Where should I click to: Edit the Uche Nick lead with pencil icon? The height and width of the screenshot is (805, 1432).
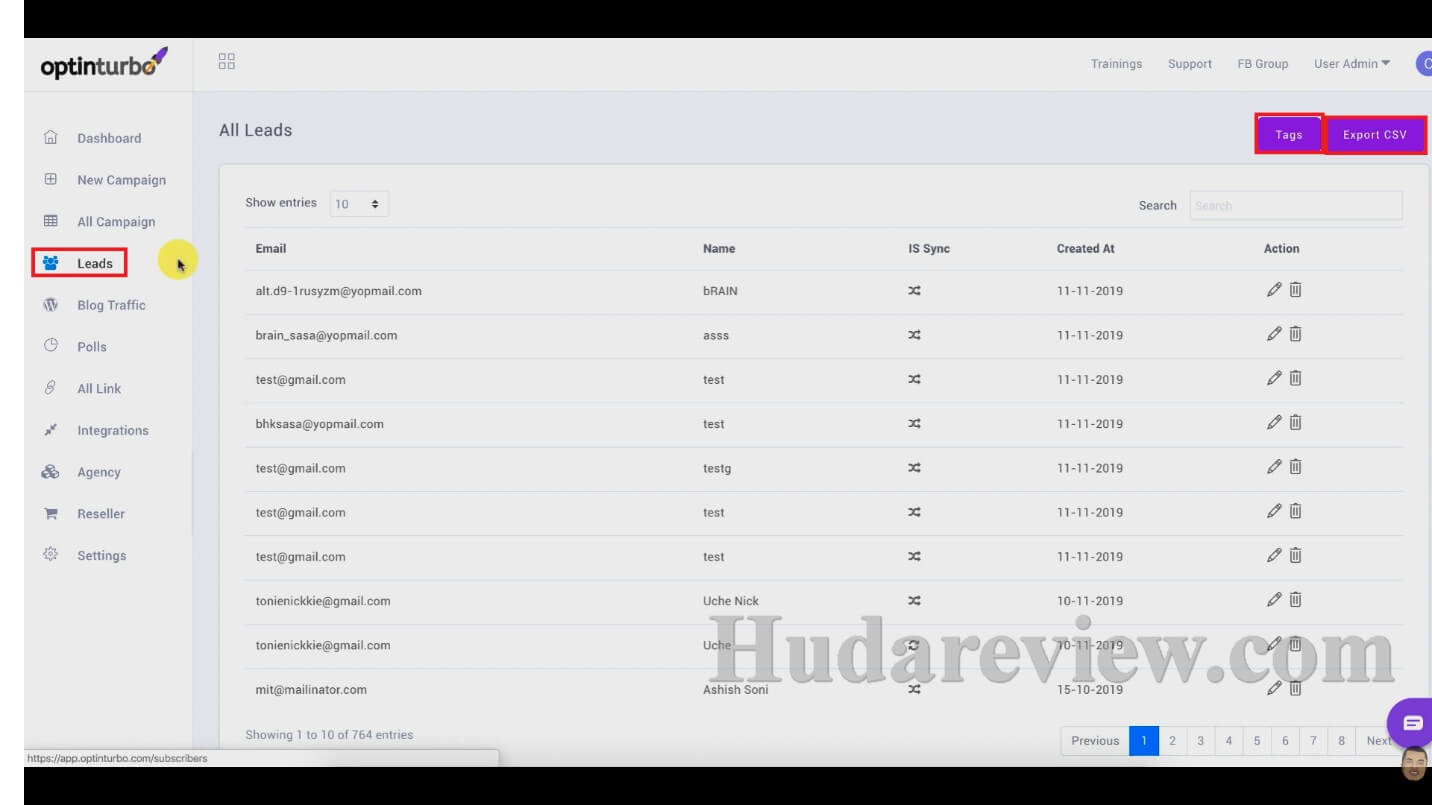[1274, 600]
